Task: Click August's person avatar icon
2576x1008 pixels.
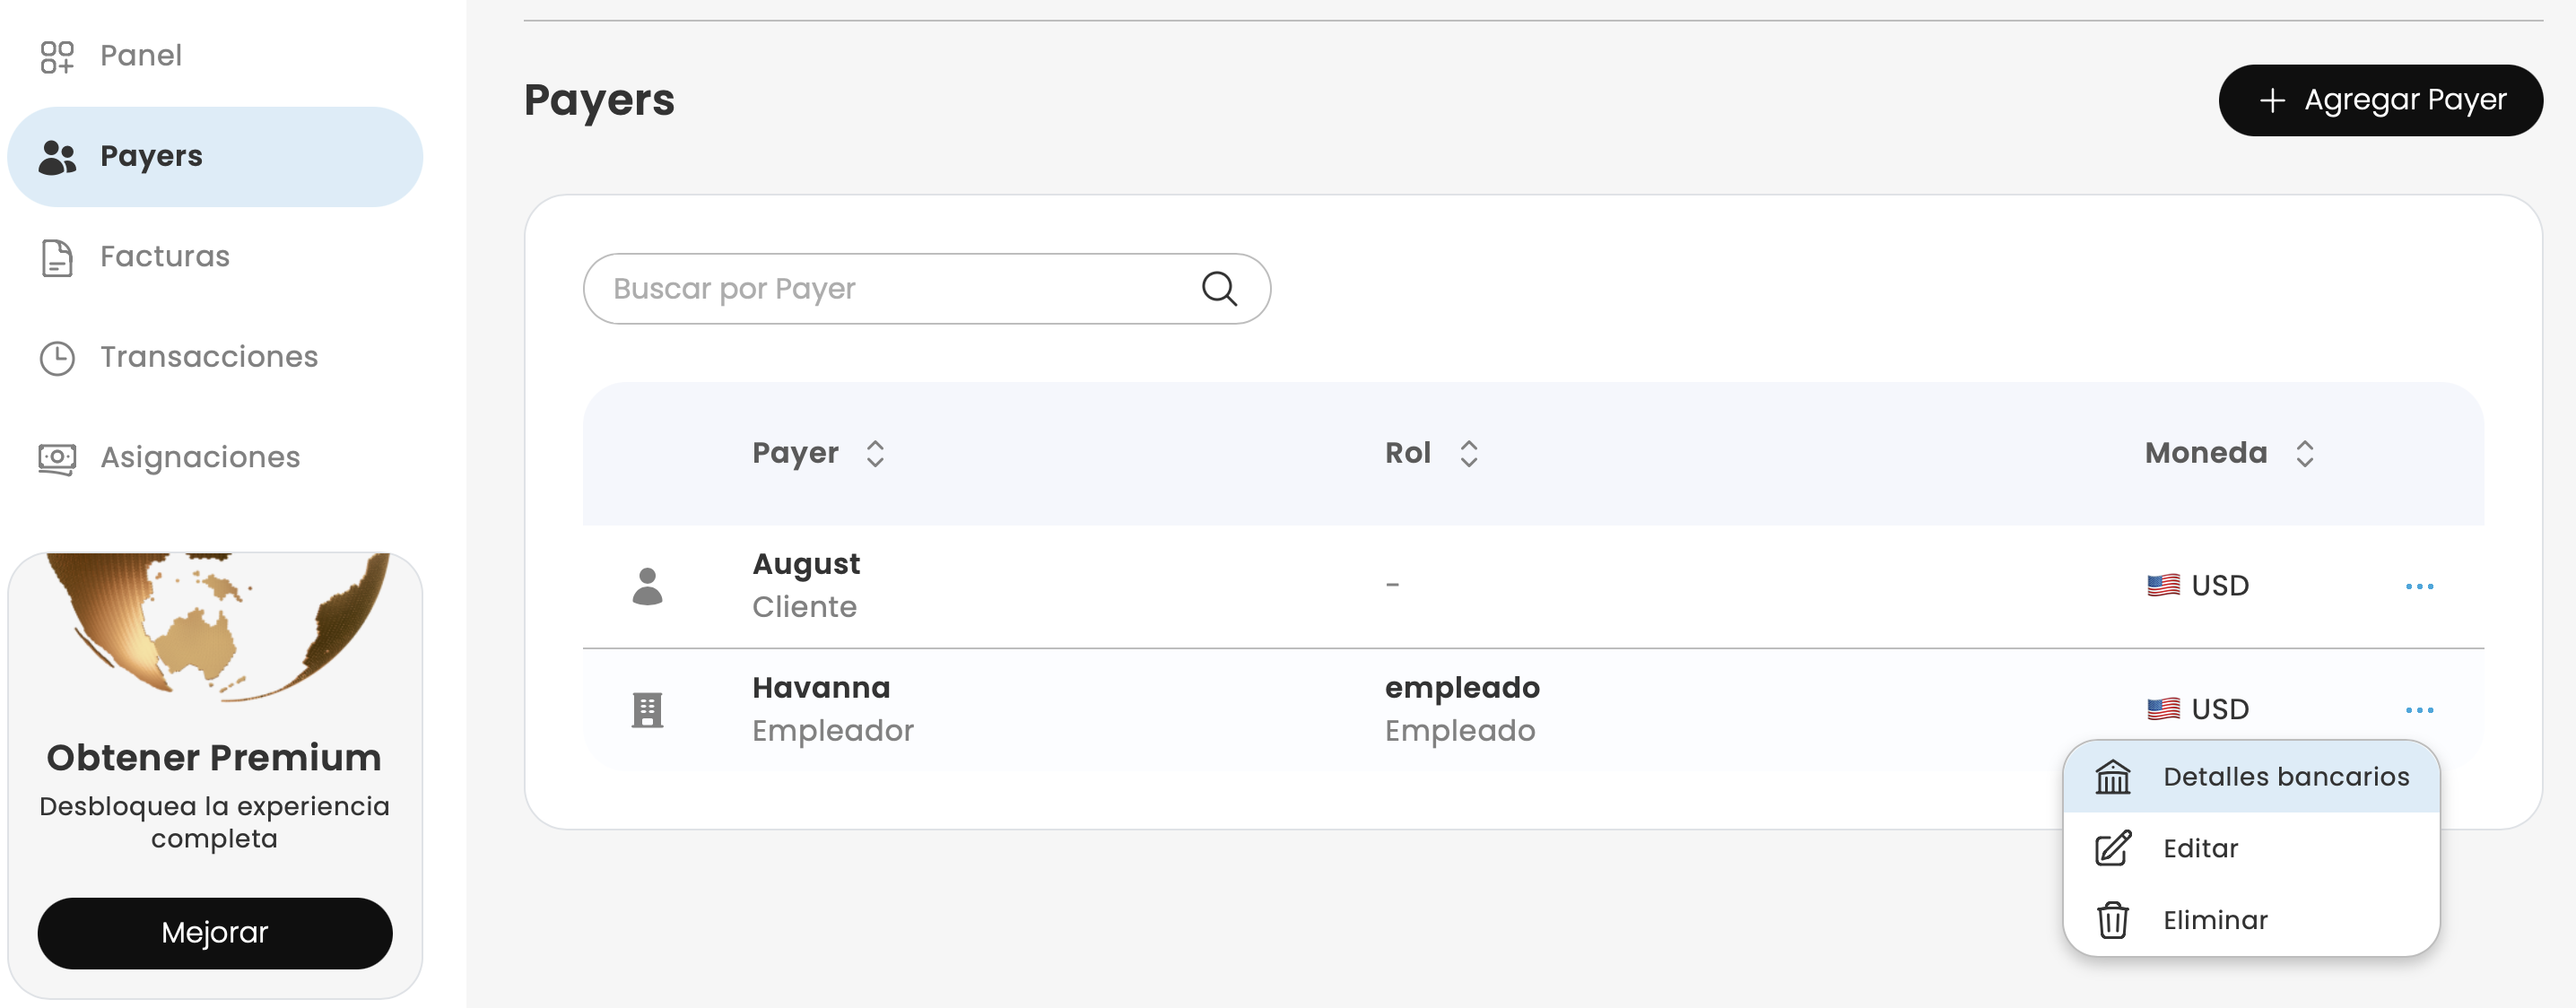Action: click(647, 586)
